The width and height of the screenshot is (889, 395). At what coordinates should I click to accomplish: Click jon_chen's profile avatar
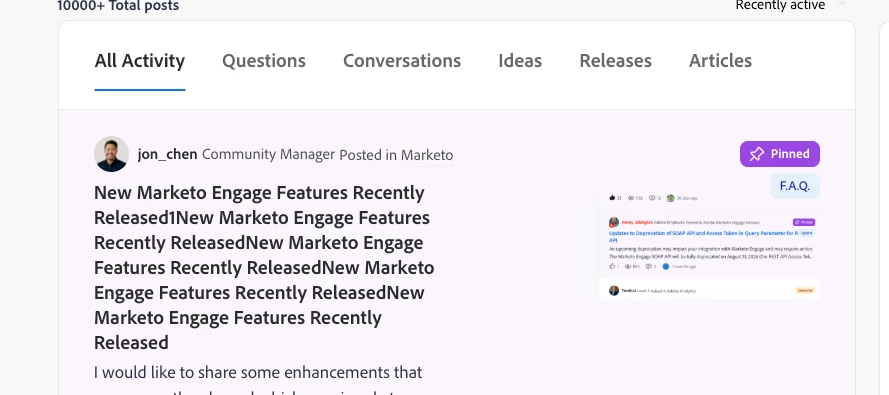[111, 154]
